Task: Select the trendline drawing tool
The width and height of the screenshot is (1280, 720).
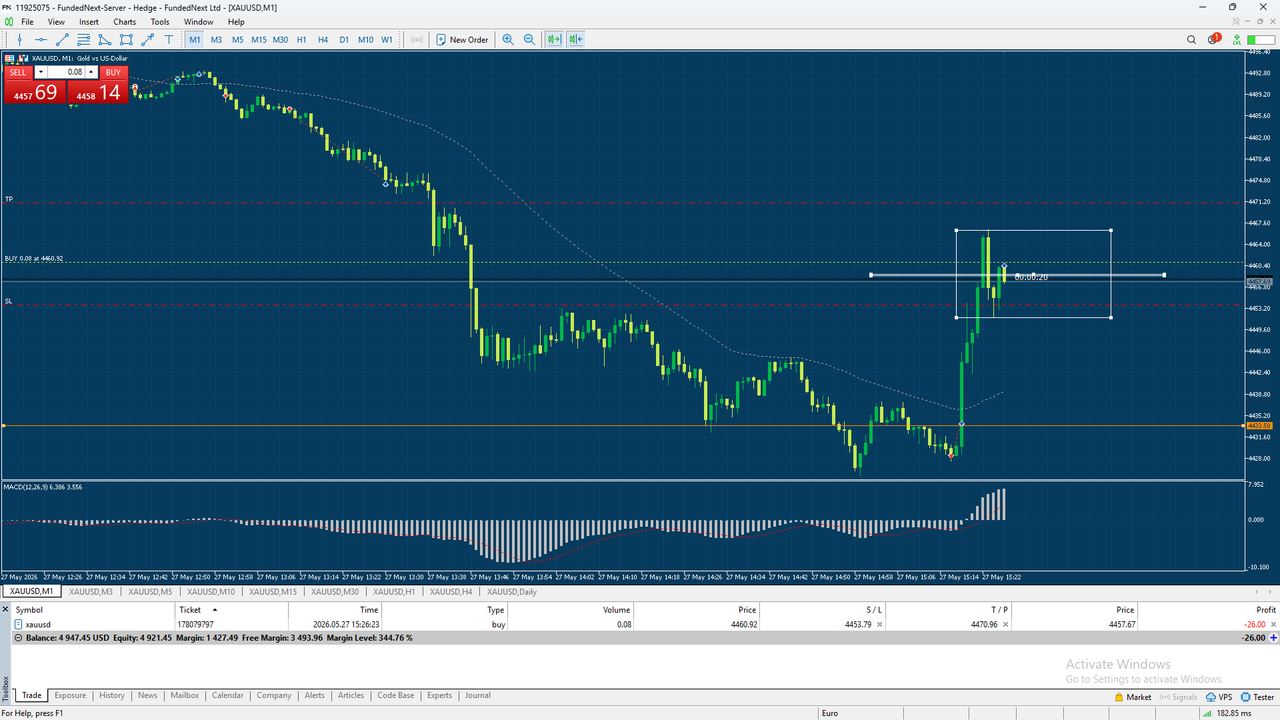Action: tap(62, 40)
